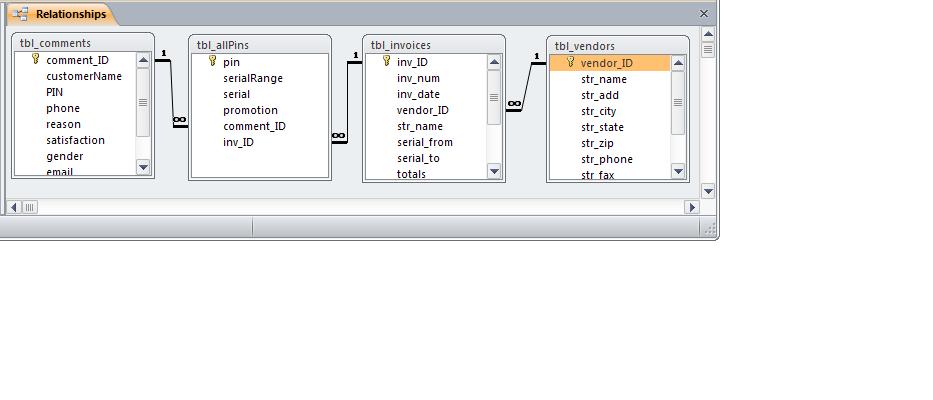The image size is (933, 400).
Task: Select the str_phone field
Action: click(607, 160)
